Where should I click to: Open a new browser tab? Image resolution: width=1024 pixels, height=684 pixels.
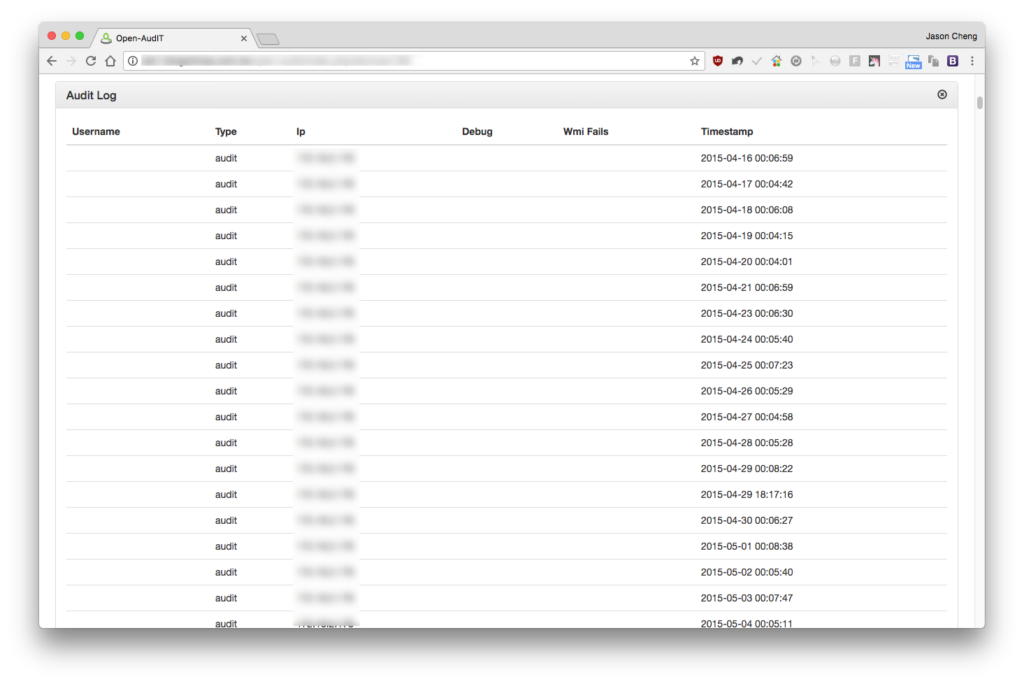coord(268,39)
